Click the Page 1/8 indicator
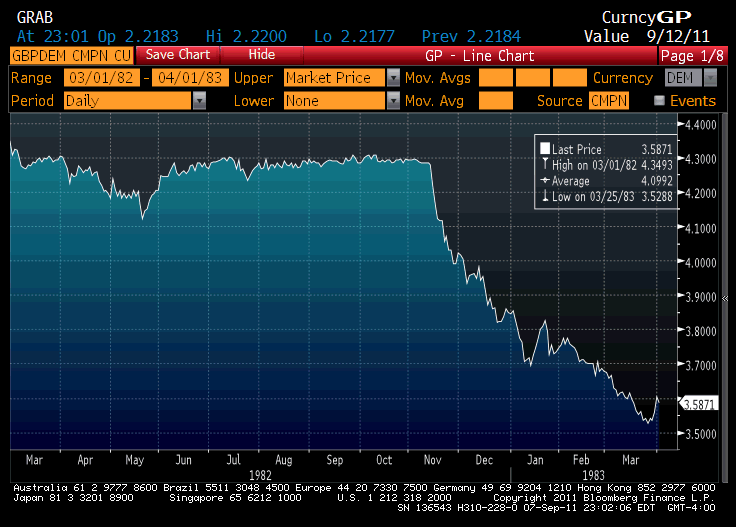736x527 pixels. [x=691, y=55]
